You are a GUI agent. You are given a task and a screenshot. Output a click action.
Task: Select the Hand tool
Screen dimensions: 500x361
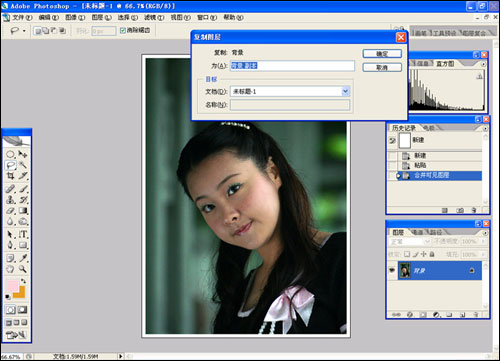pos(10,269)
